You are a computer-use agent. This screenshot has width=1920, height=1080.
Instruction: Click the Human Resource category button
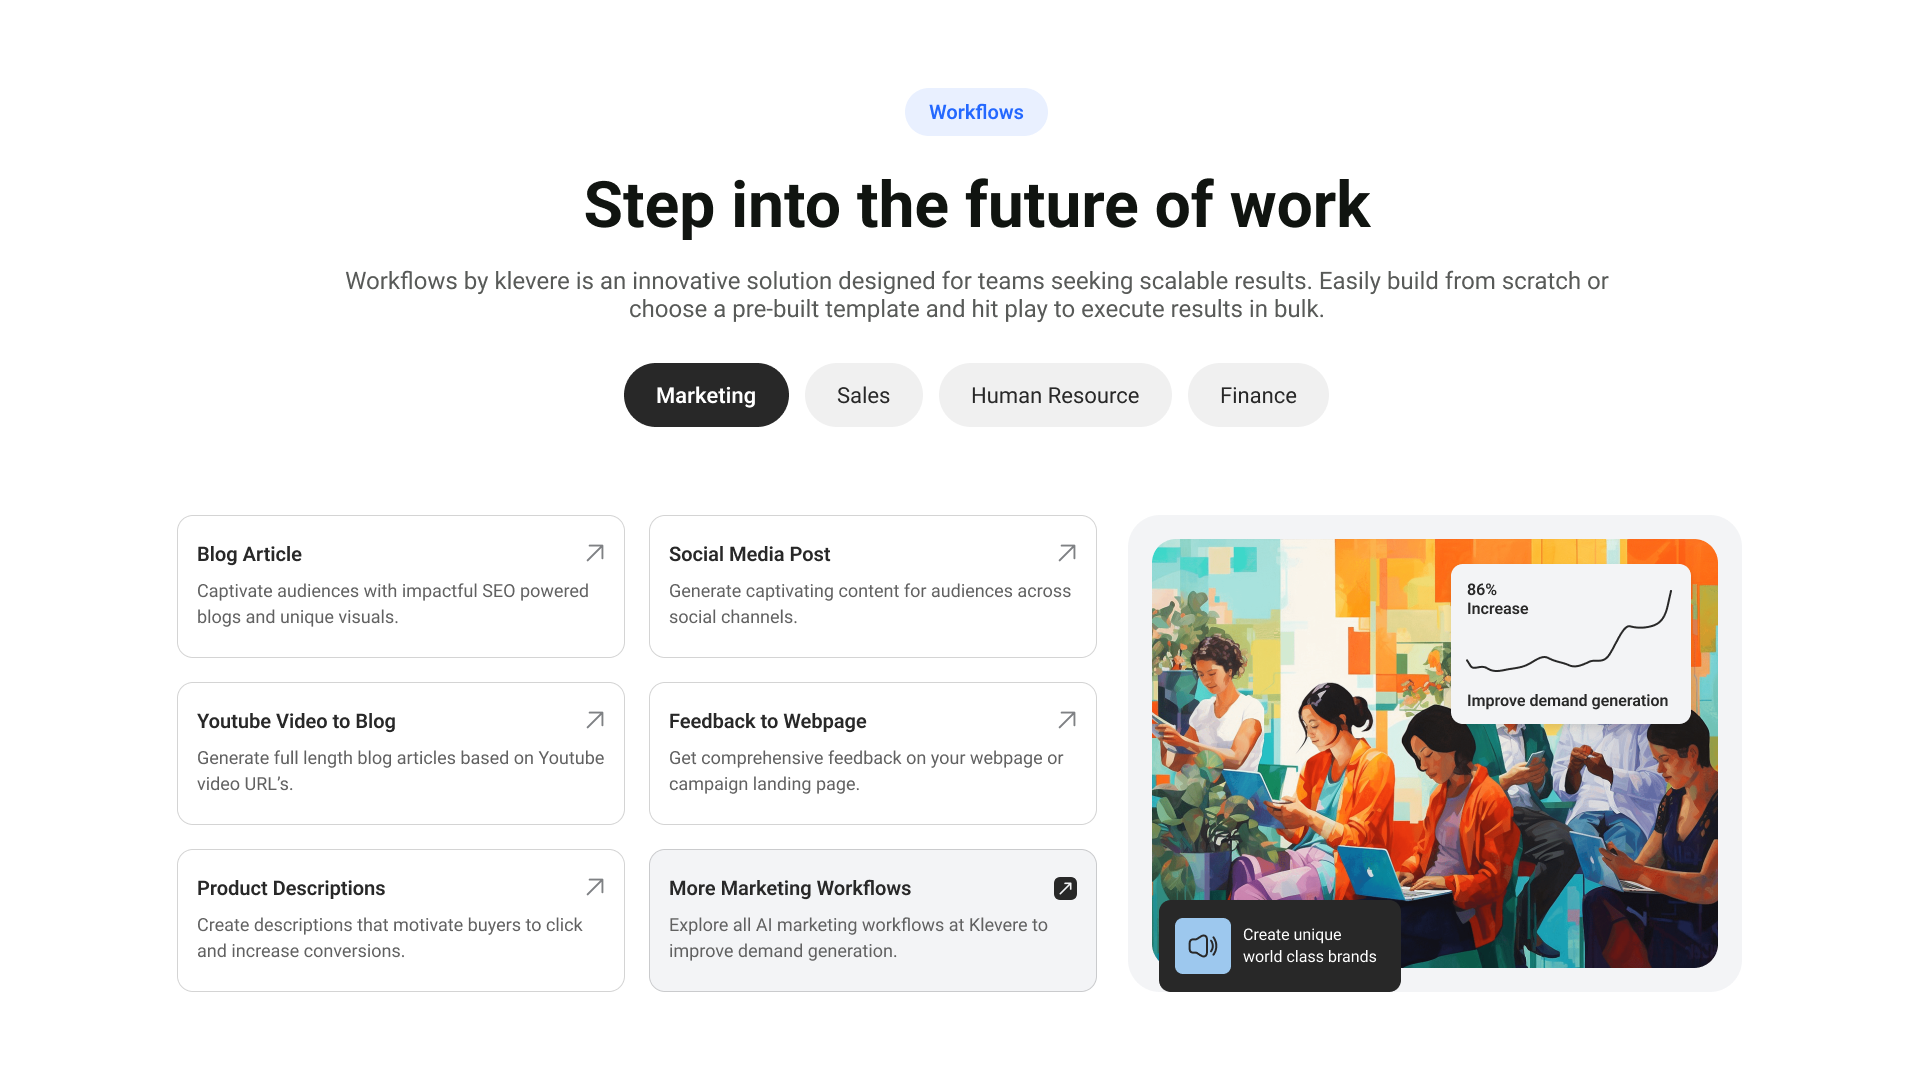1055,396
